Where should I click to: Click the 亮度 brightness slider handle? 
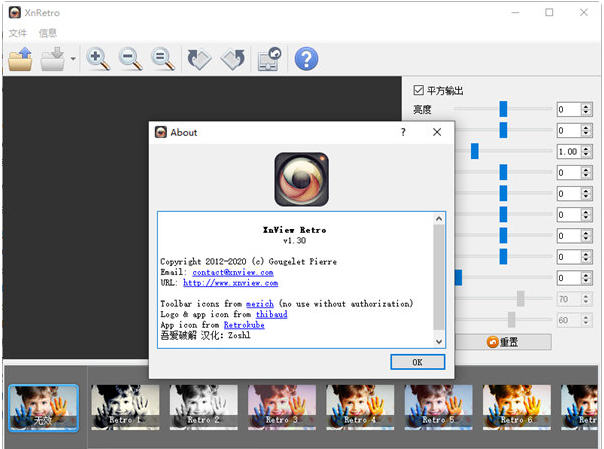pos(504,109)
